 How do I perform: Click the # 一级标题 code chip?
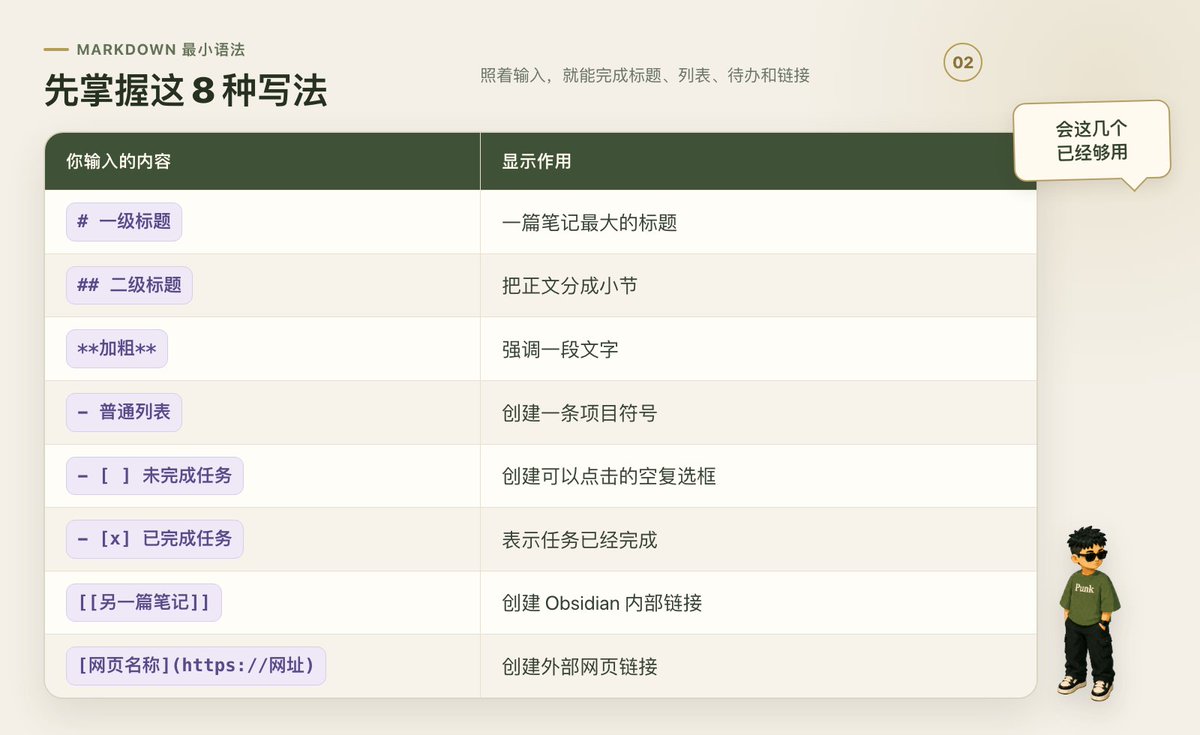pyautogui.click(x=124, y=222)
